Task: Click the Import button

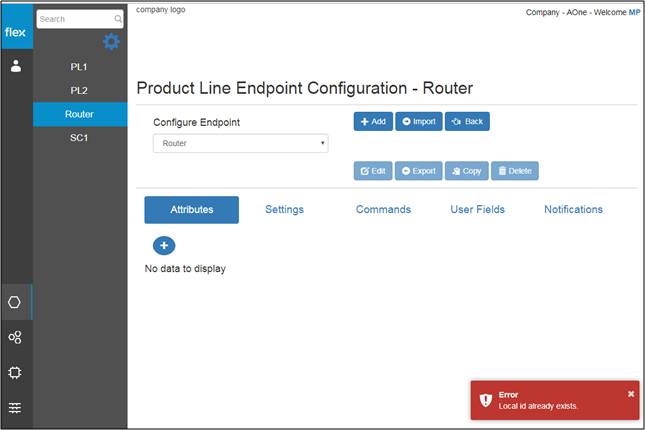Action: (419, 121)
